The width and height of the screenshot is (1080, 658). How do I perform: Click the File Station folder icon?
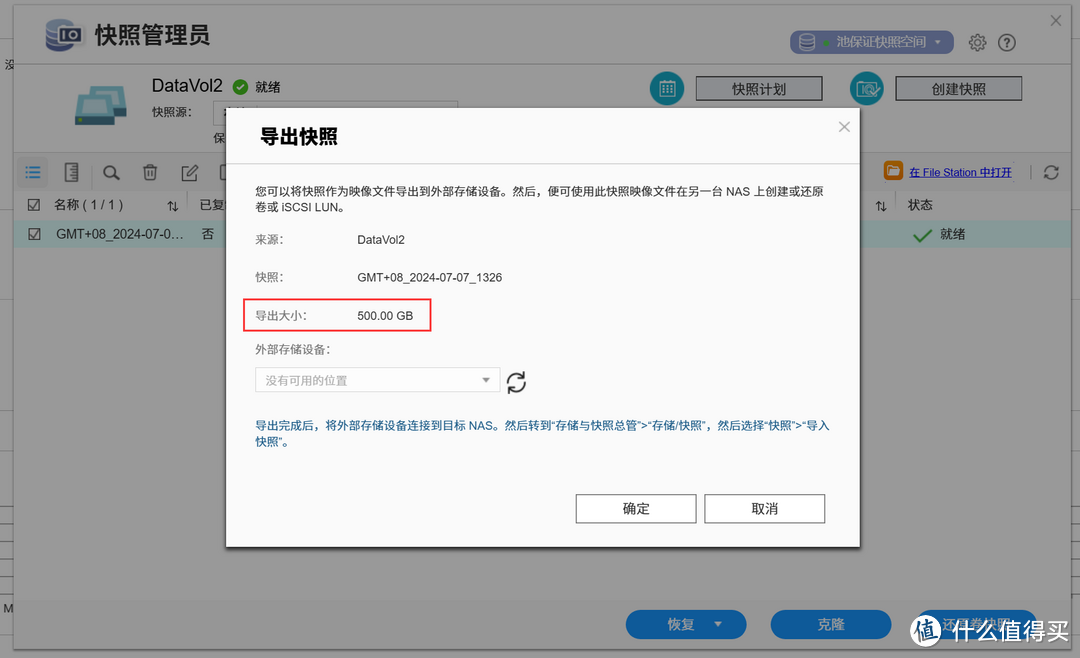coord(893,171)
